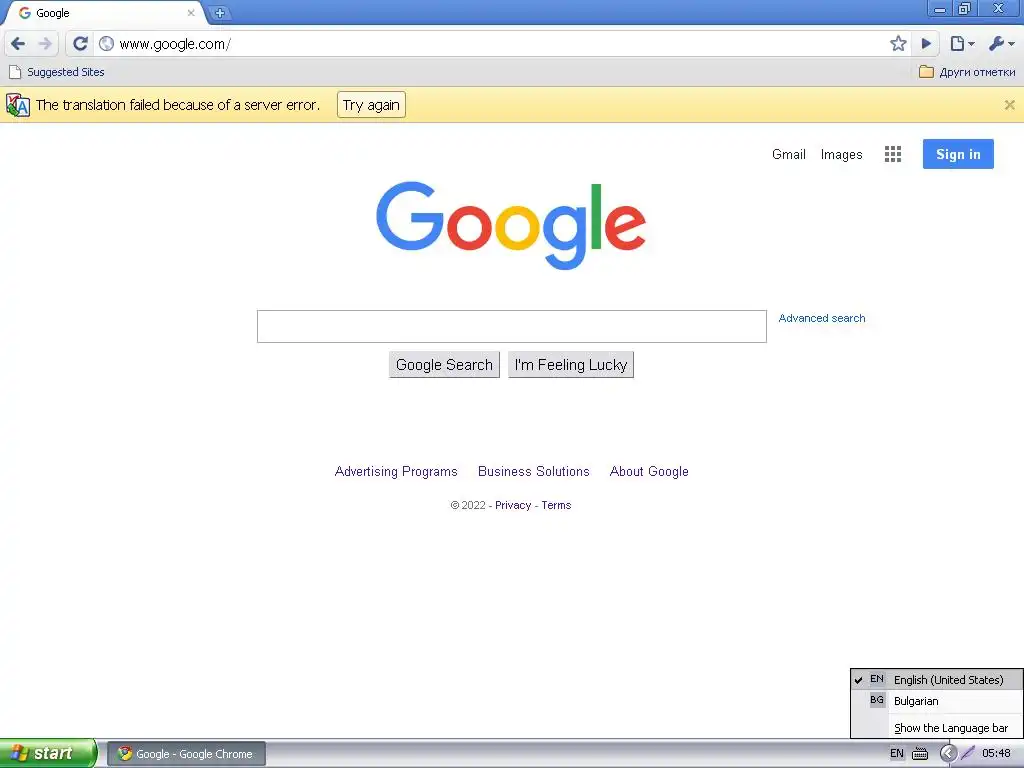The width and height of the screenshot is (1024, 768).
Task: Click the Google Search button
Action: pos(444,364)
